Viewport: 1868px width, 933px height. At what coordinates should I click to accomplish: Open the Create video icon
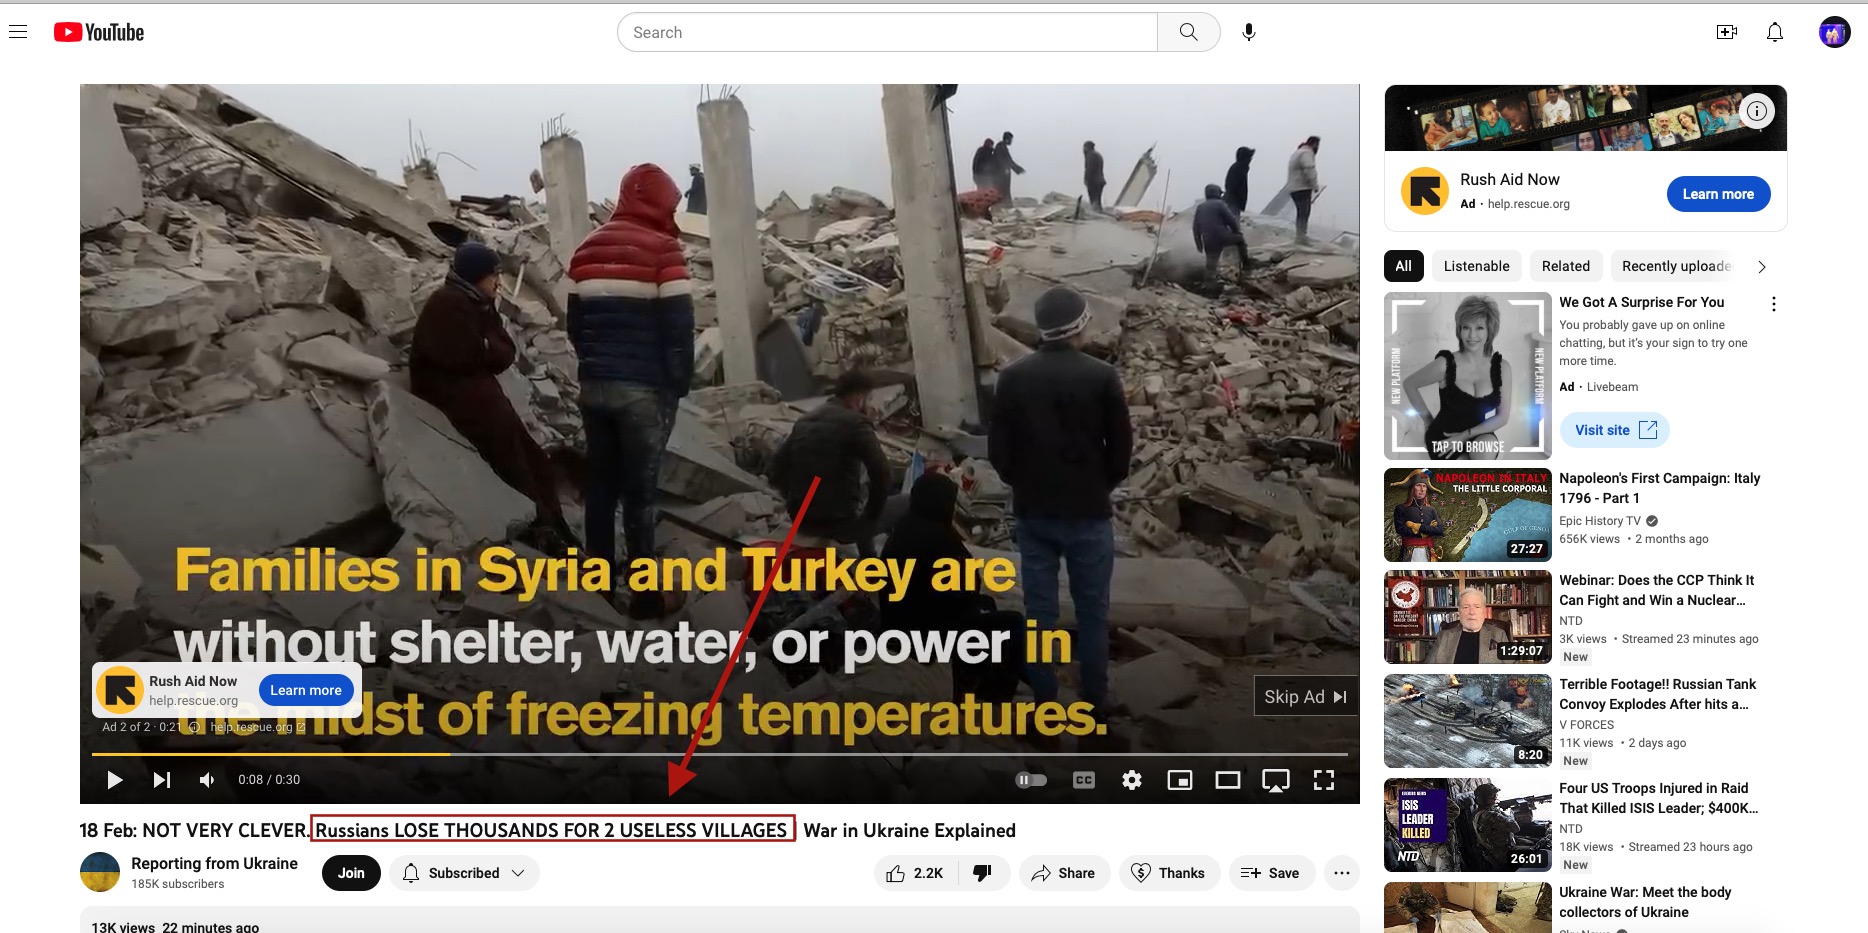1727,32
